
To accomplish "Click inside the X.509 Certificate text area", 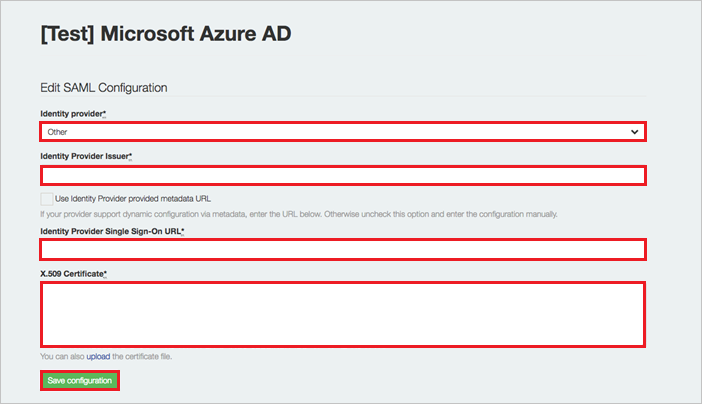I will point(343,314).
